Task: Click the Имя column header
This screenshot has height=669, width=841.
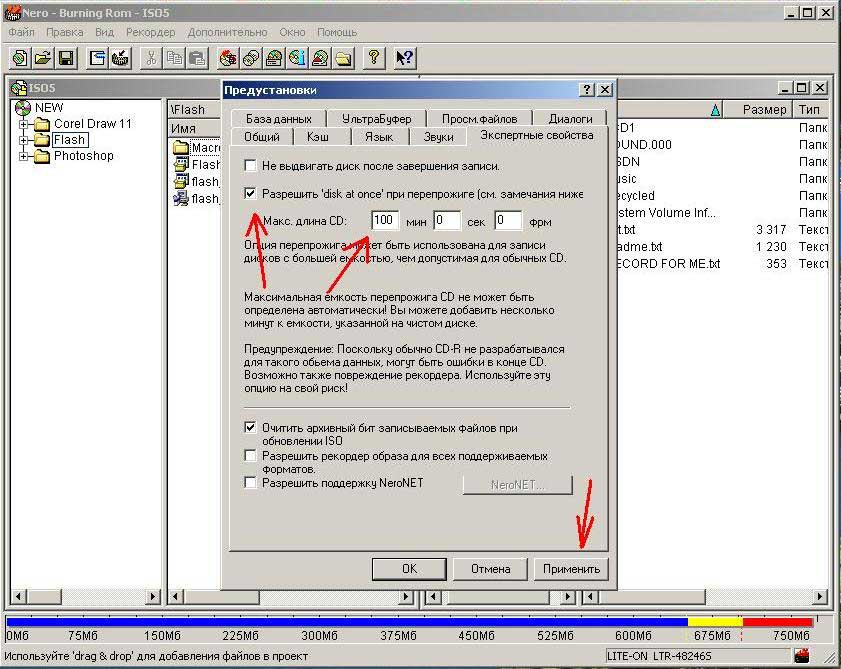Action: point(194,129)
